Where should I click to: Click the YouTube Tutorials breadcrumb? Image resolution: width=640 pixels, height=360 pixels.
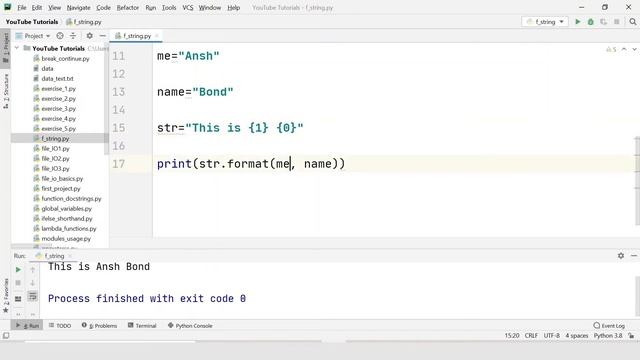click(x=32, y=22)
